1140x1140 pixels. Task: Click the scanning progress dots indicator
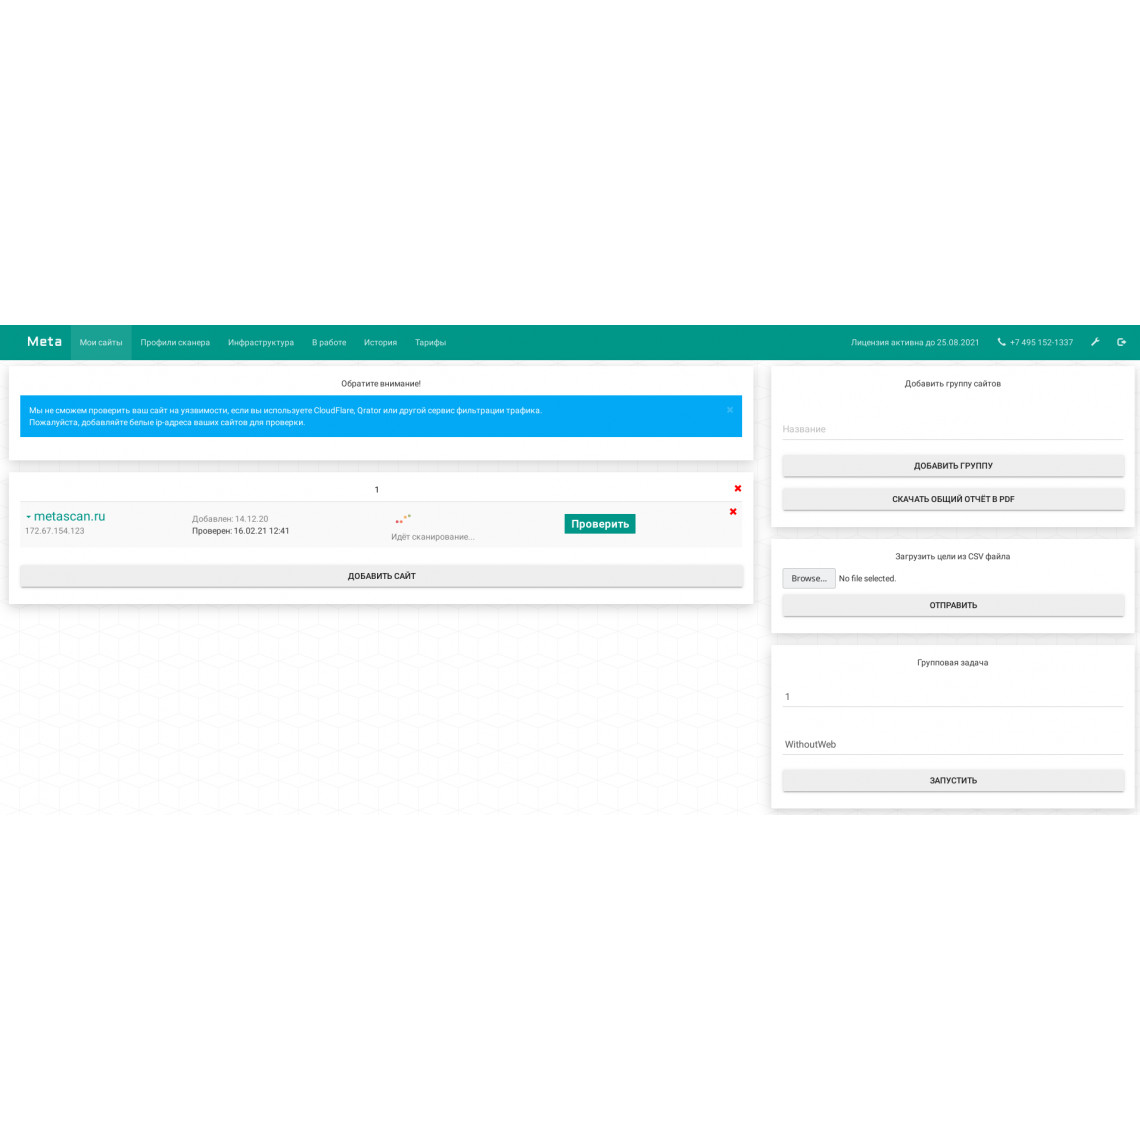click(404, 519)
